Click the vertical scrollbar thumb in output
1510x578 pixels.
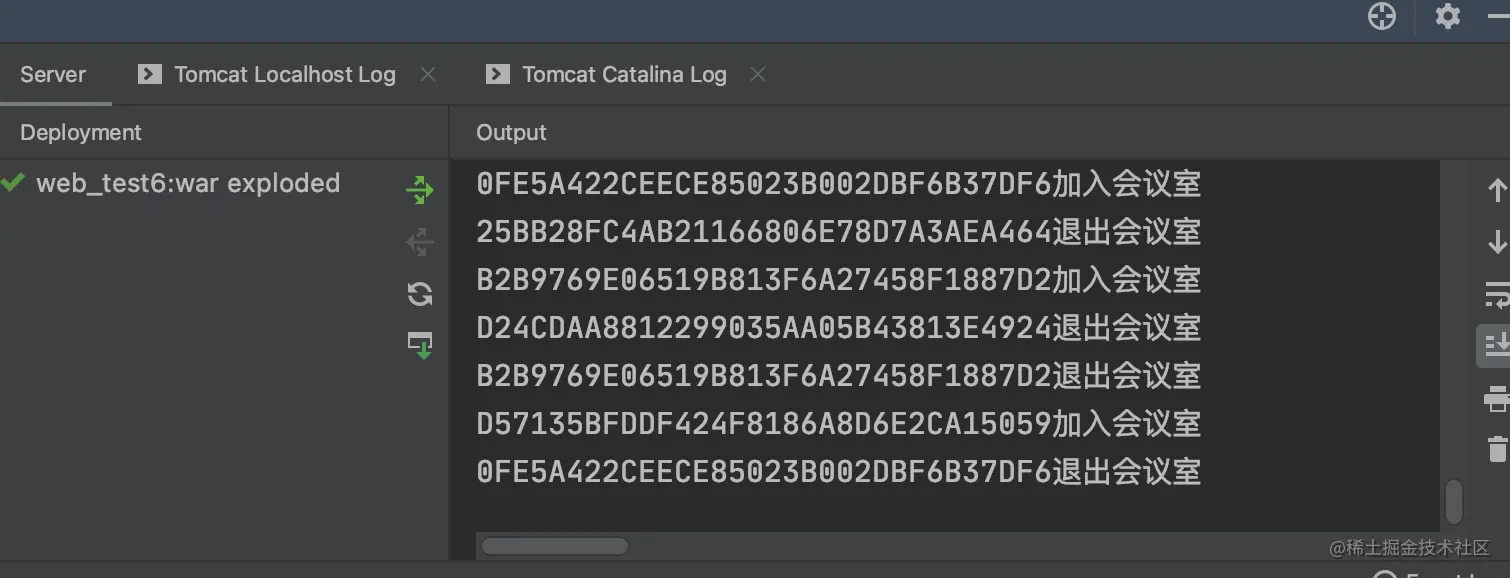(1454, 502)
